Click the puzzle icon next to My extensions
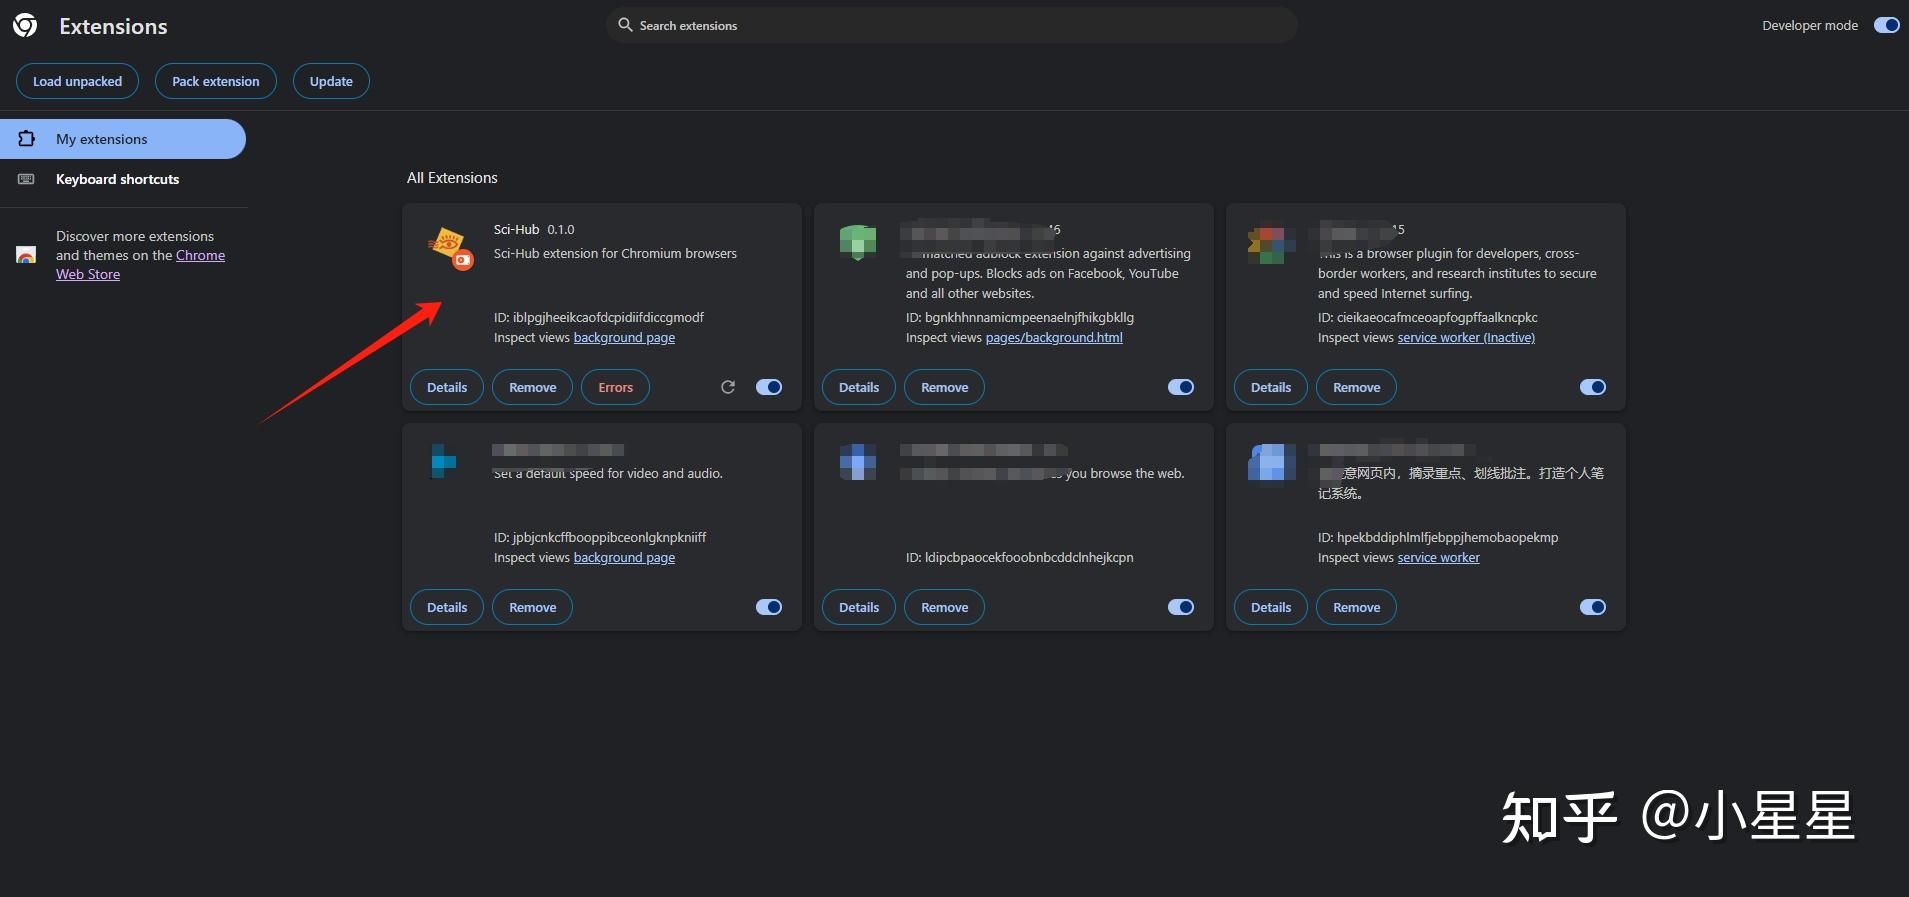The height and width of the screenshot is (897, 1909). (27, 139)
